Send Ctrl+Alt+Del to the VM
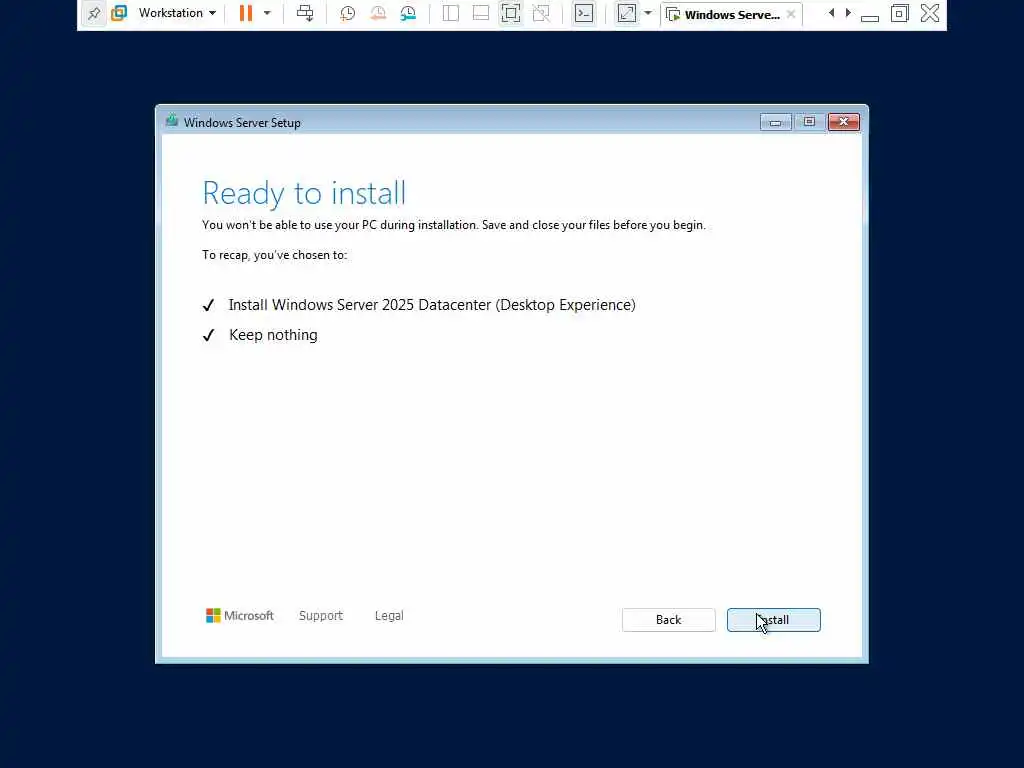 (x=305, y=13)
